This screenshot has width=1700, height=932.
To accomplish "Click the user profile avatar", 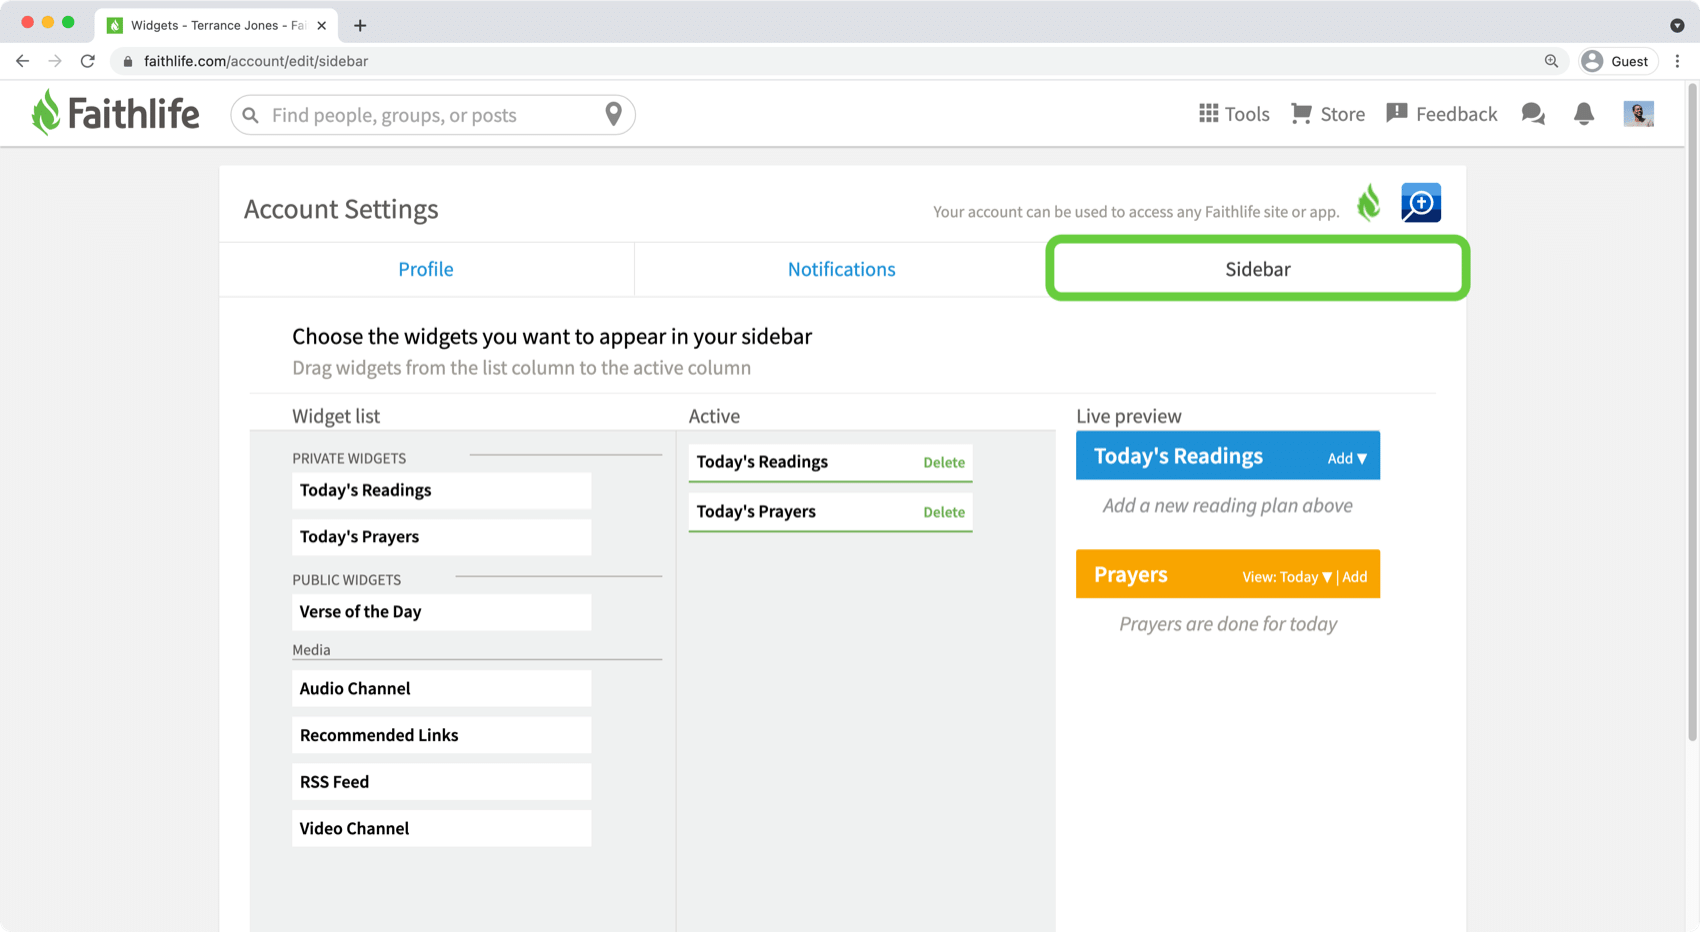I will tap(1638, 114).
